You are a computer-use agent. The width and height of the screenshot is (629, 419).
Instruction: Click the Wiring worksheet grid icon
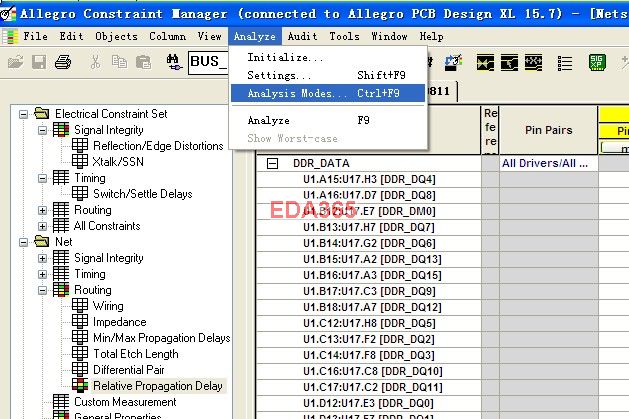[80, 306]
